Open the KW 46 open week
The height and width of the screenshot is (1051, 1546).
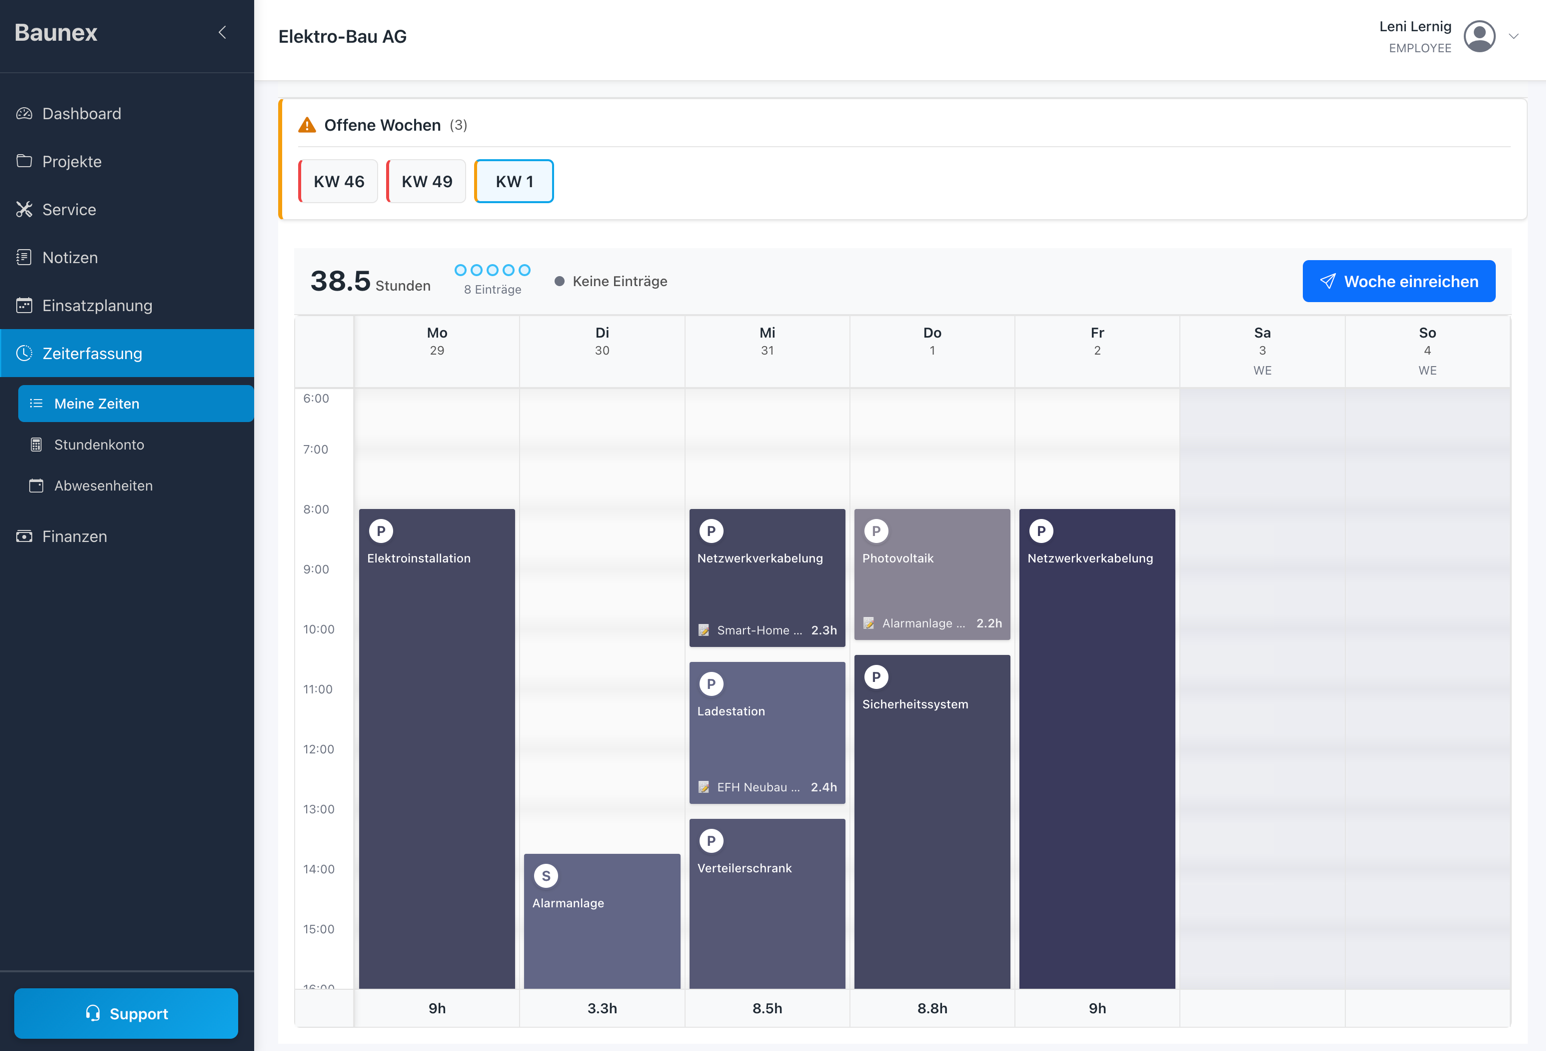coord(337,181)
